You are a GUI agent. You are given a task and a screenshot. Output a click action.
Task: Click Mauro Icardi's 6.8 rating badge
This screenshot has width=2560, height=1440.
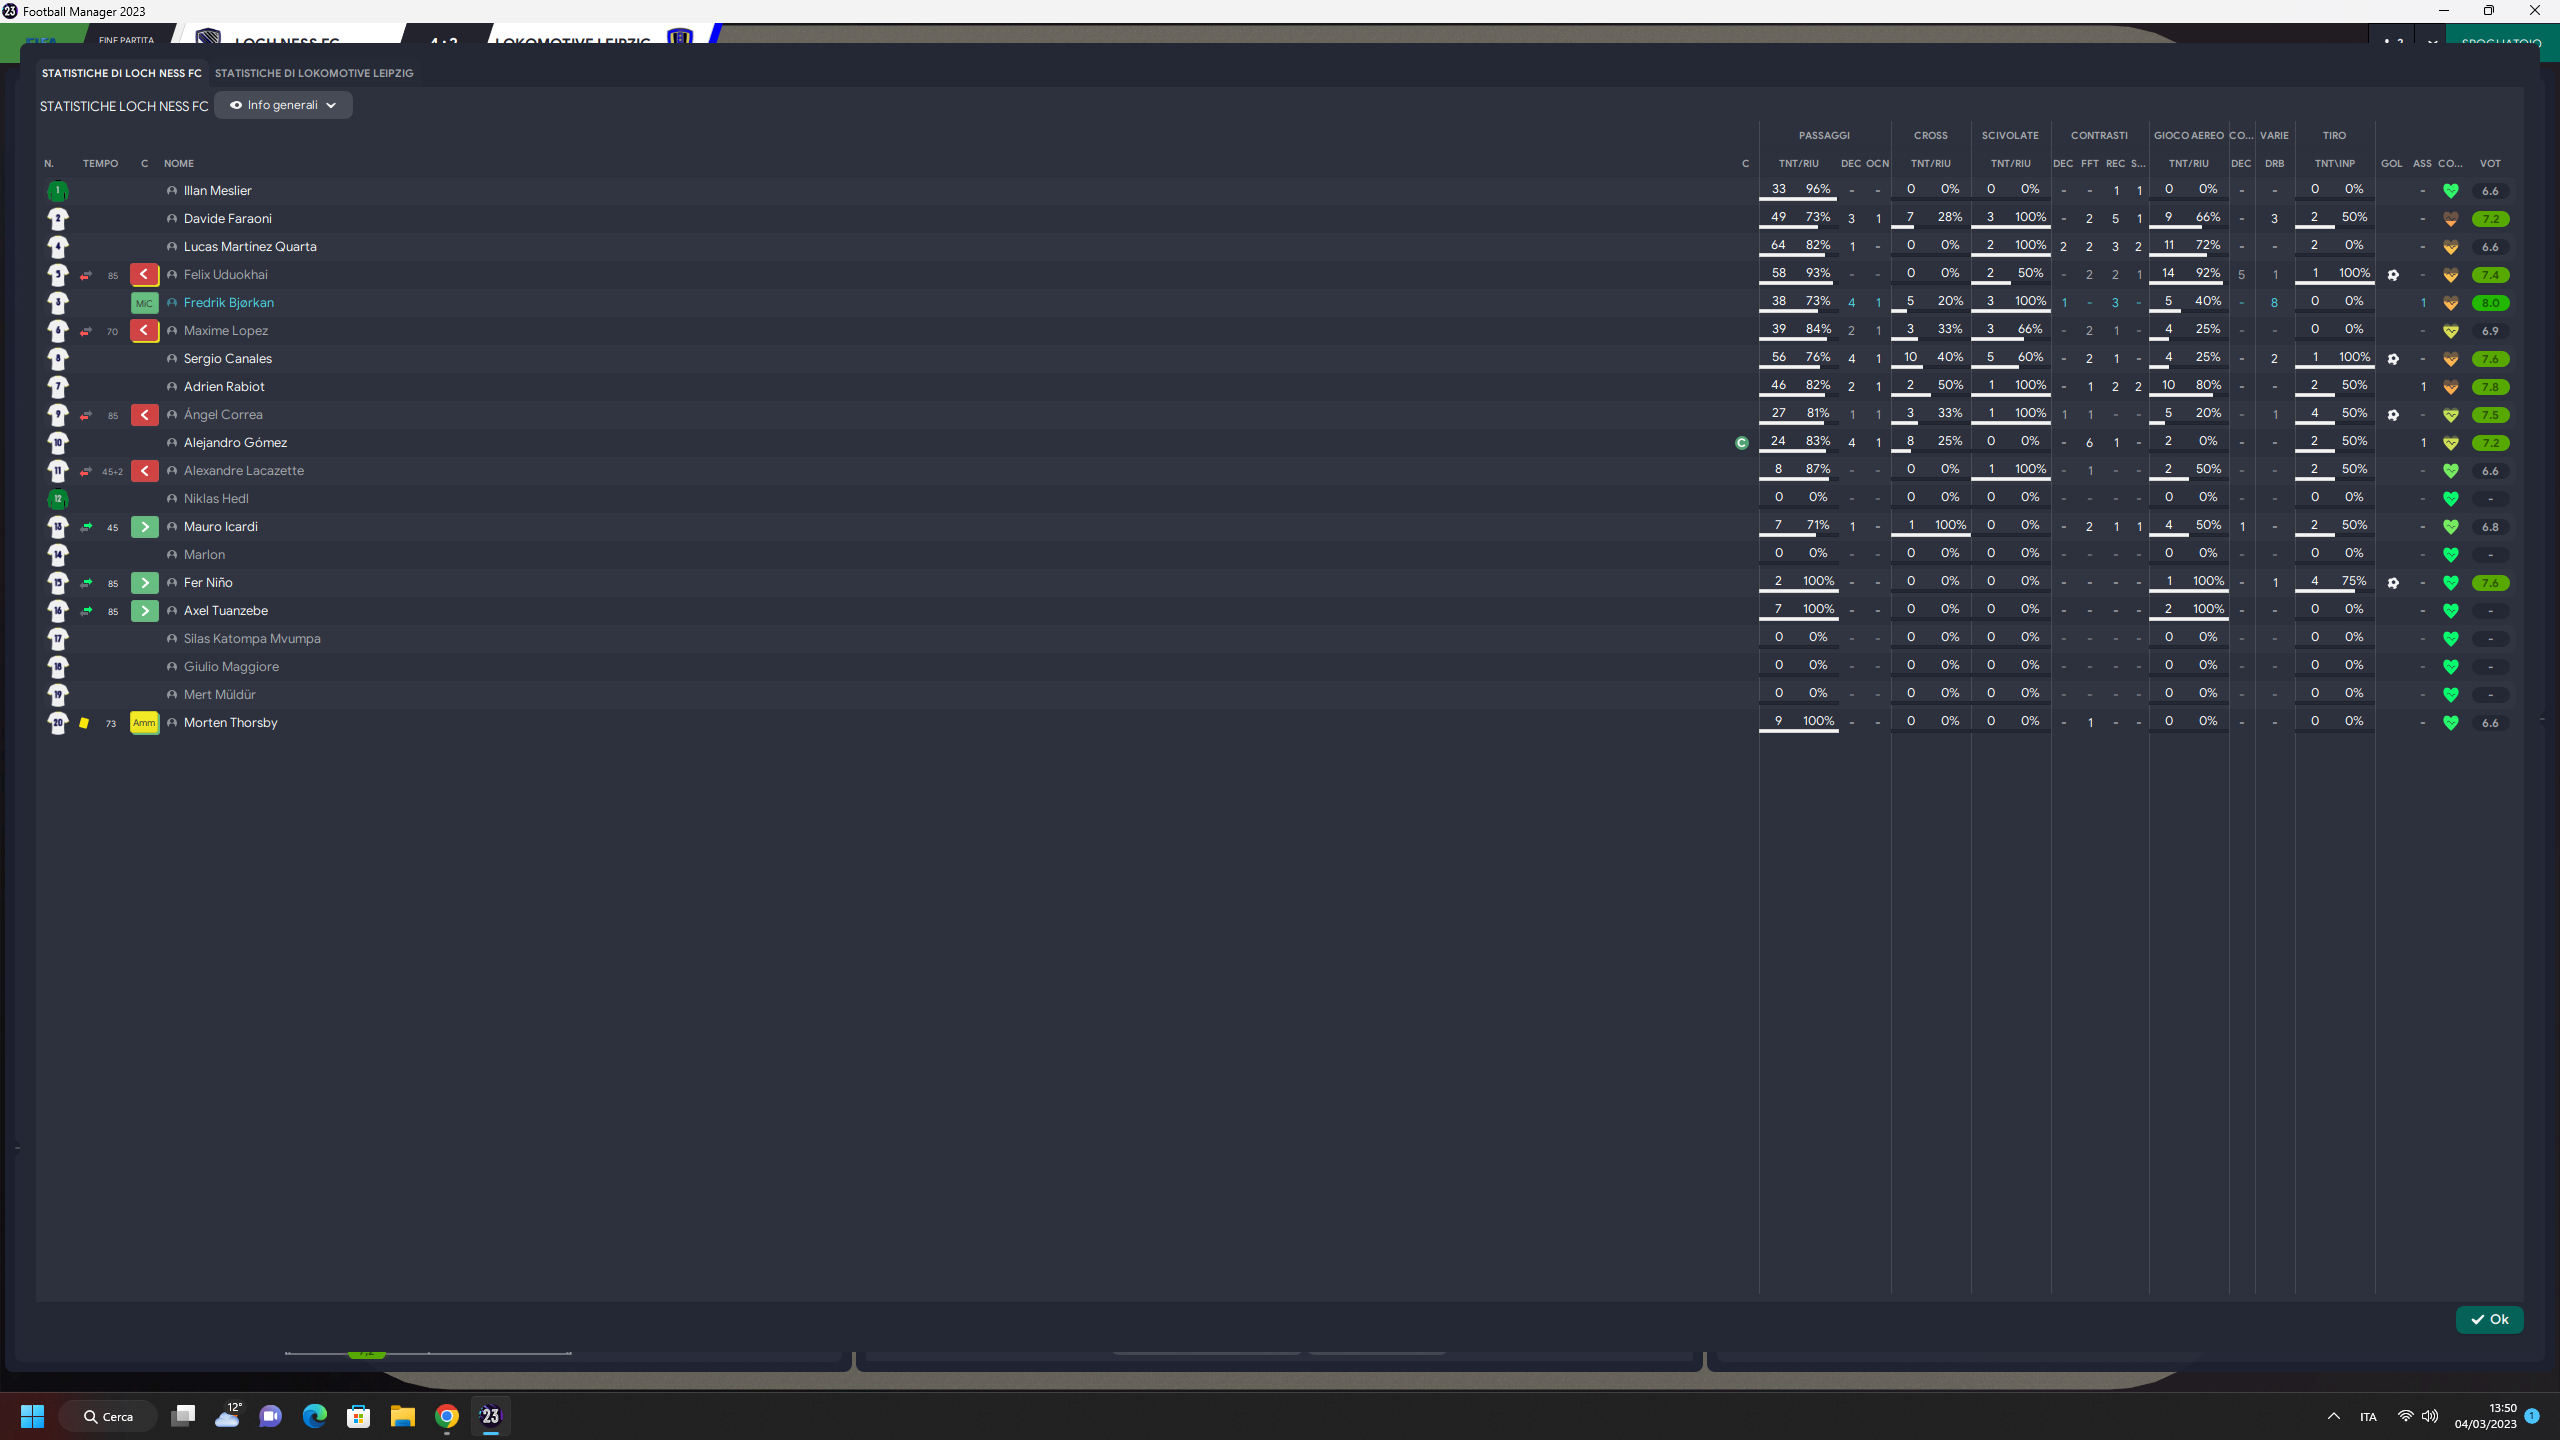point(2490,527)
